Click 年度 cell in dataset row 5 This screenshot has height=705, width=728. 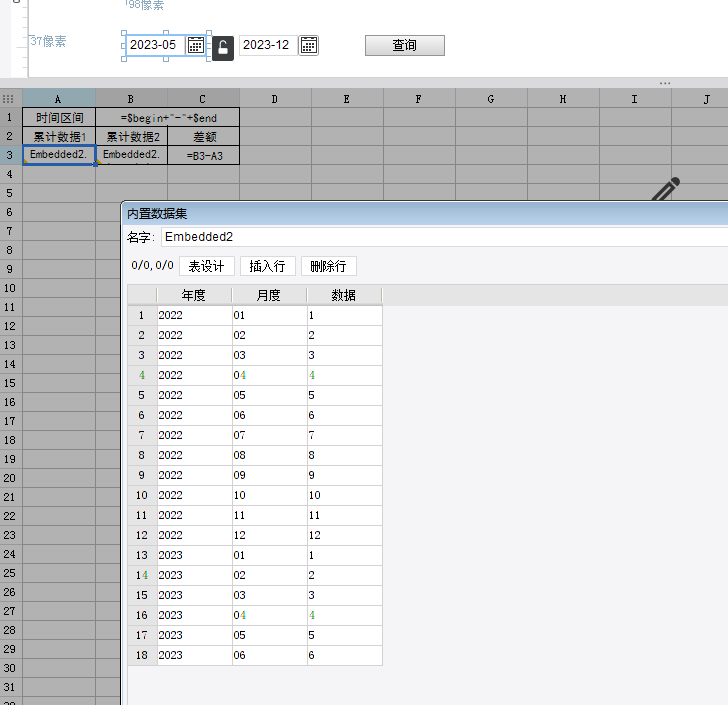coord(195,395)
